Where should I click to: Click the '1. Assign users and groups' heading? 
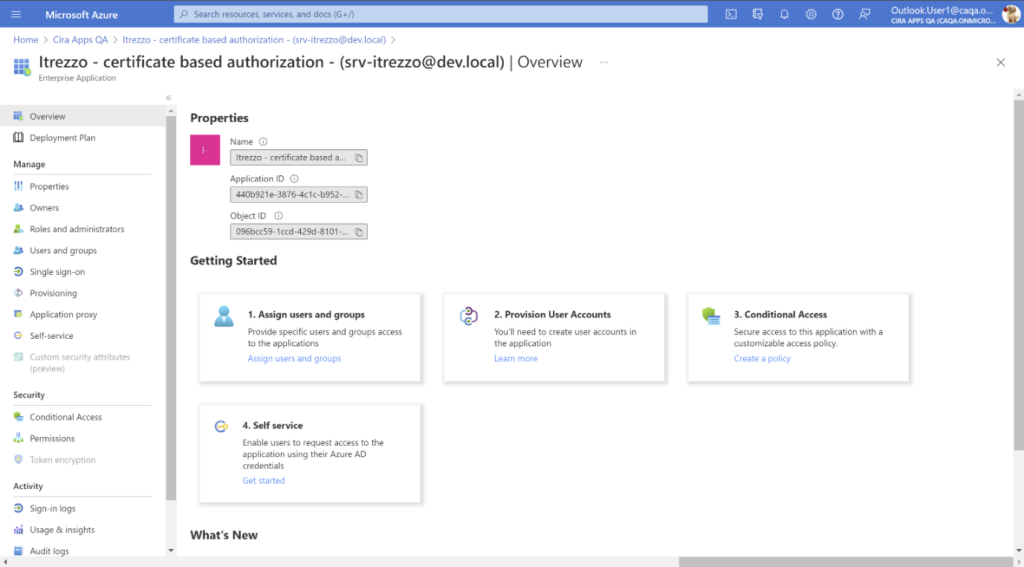306,315
